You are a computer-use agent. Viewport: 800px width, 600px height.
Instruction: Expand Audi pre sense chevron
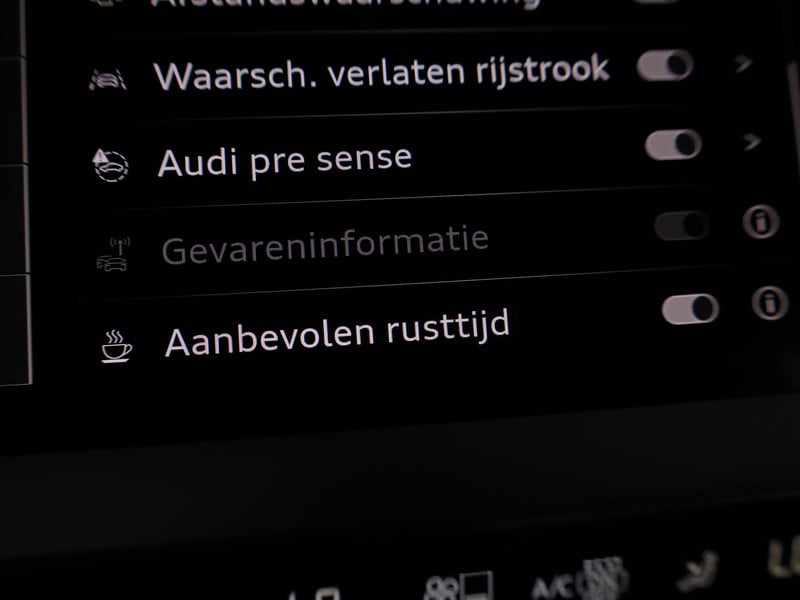coord(752,141)
